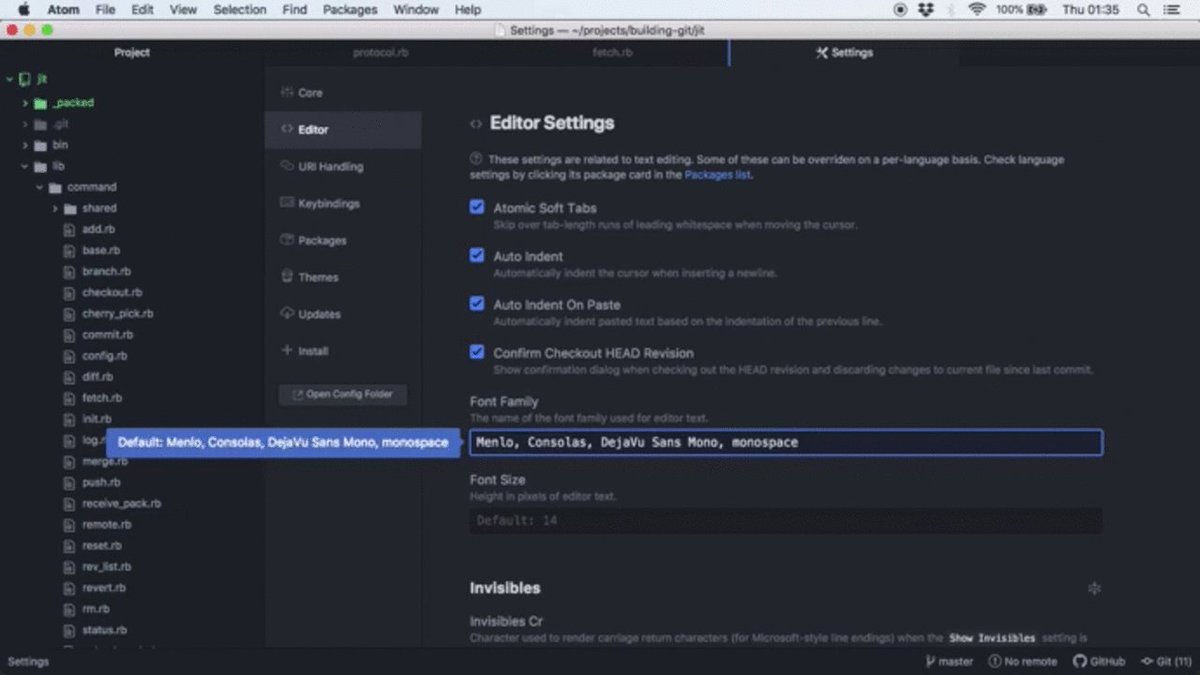
Task: Open status.rb in the tree
Action: (x=104, y=630)
